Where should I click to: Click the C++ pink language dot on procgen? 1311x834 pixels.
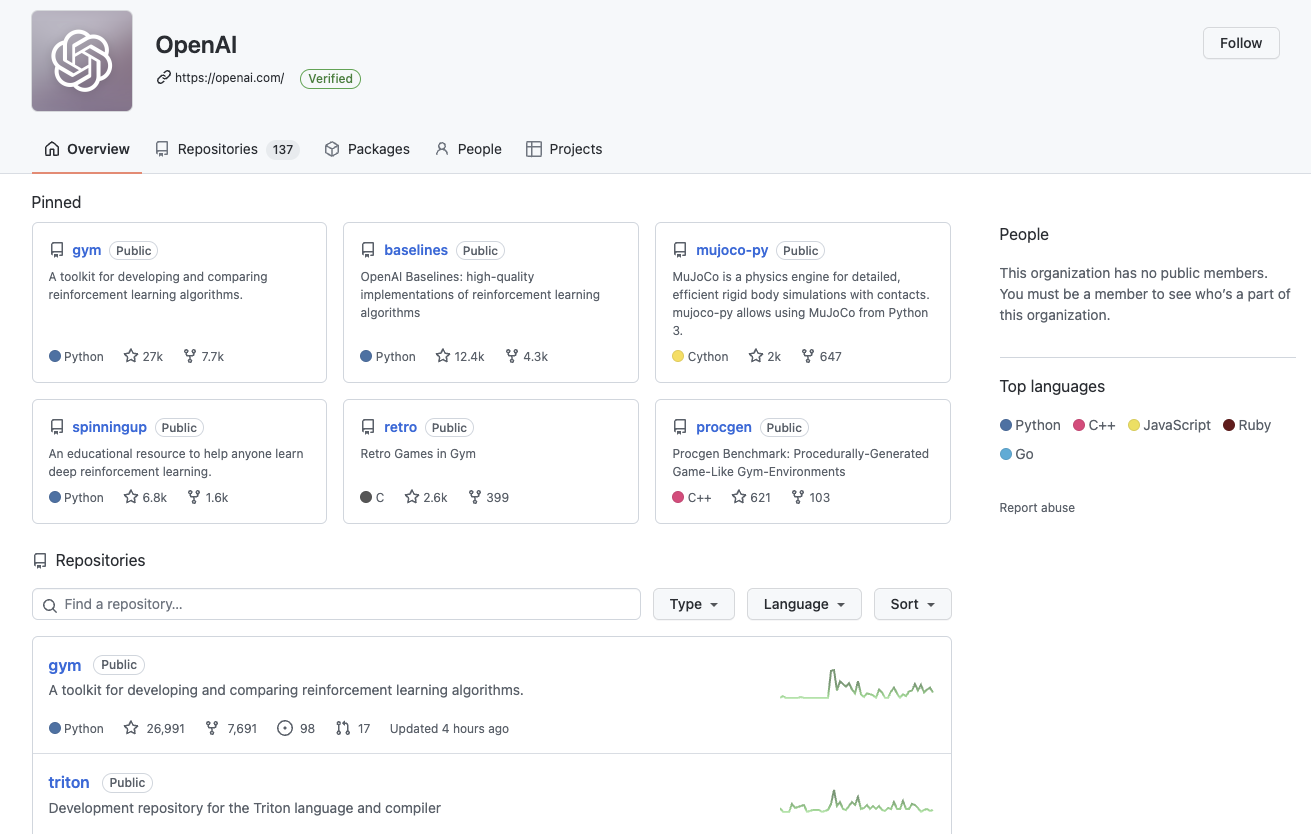(678, 497)
